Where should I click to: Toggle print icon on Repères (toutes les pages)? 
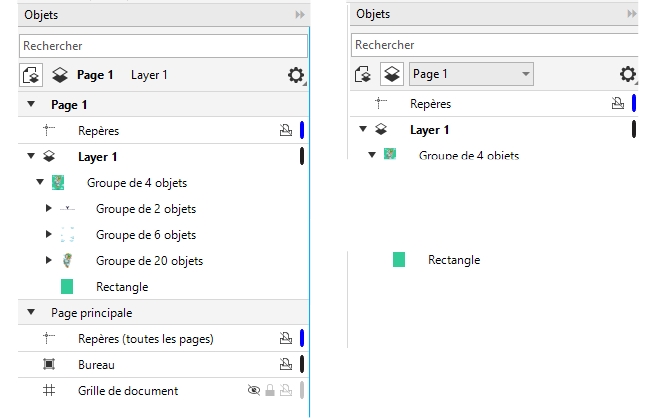point(285,339)
